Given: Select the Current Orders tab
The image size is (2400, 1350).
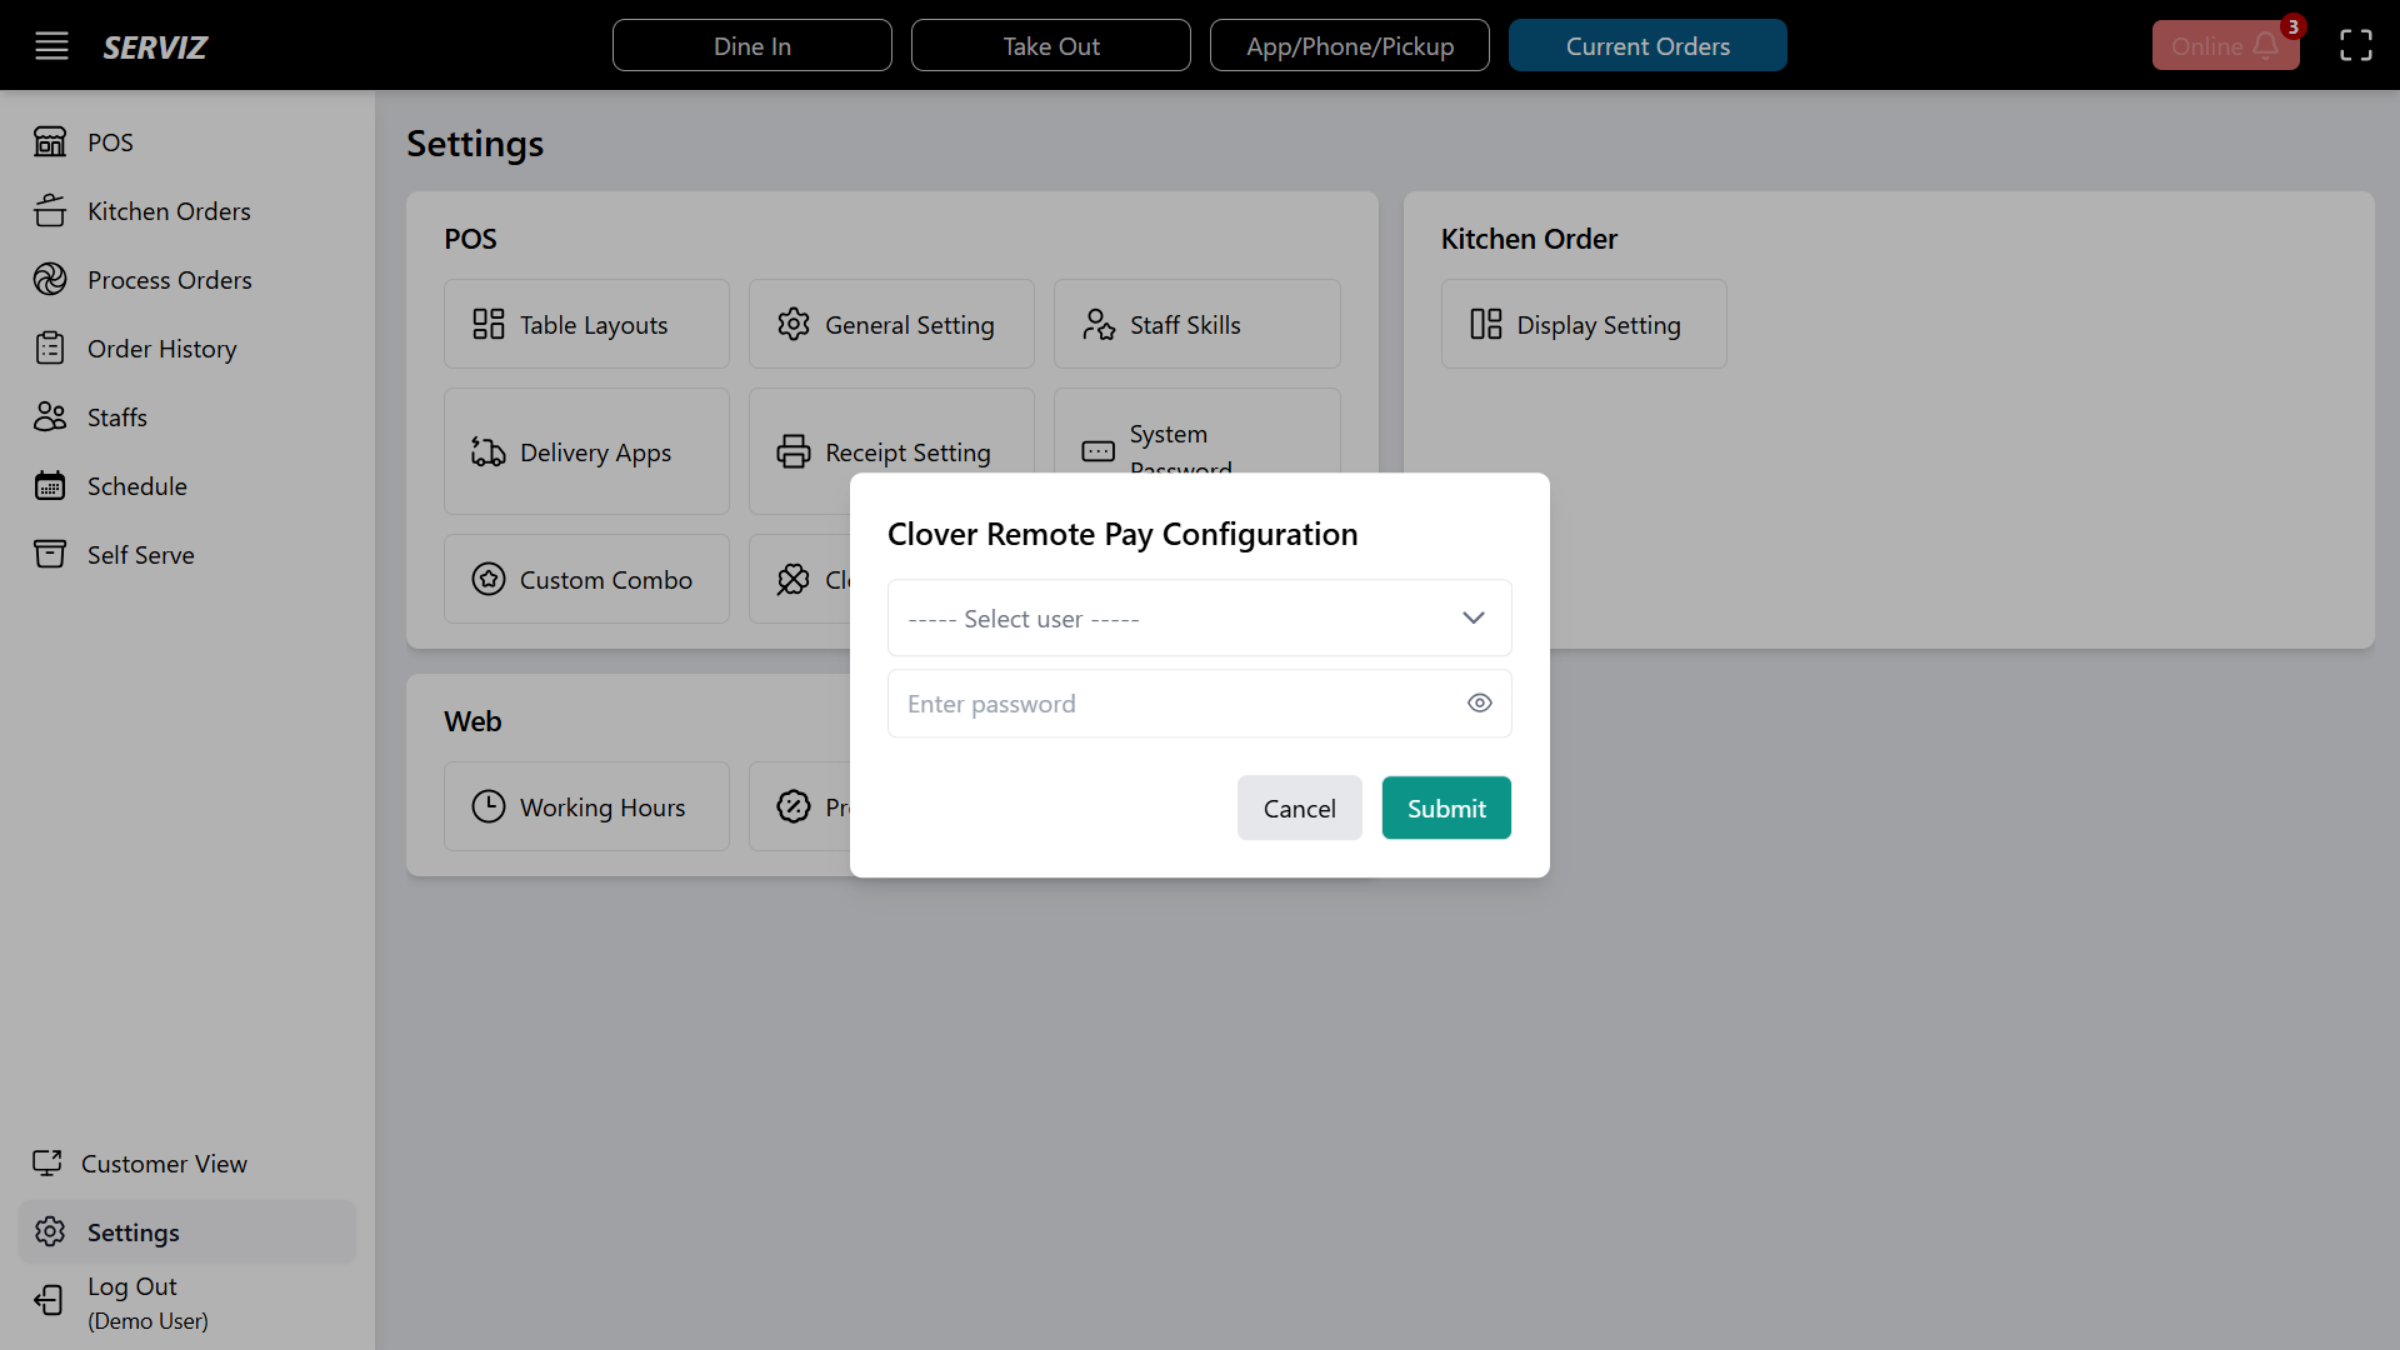Looking at the screenshot, I should pos(1647,45).
